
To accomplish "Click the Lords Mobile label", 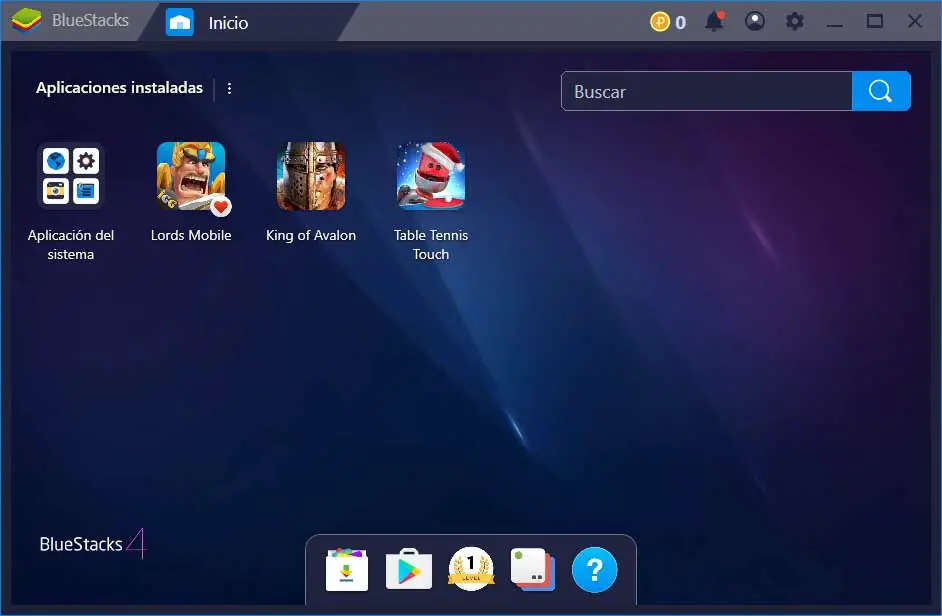I will pyautogui.click(x=191, y=236).
